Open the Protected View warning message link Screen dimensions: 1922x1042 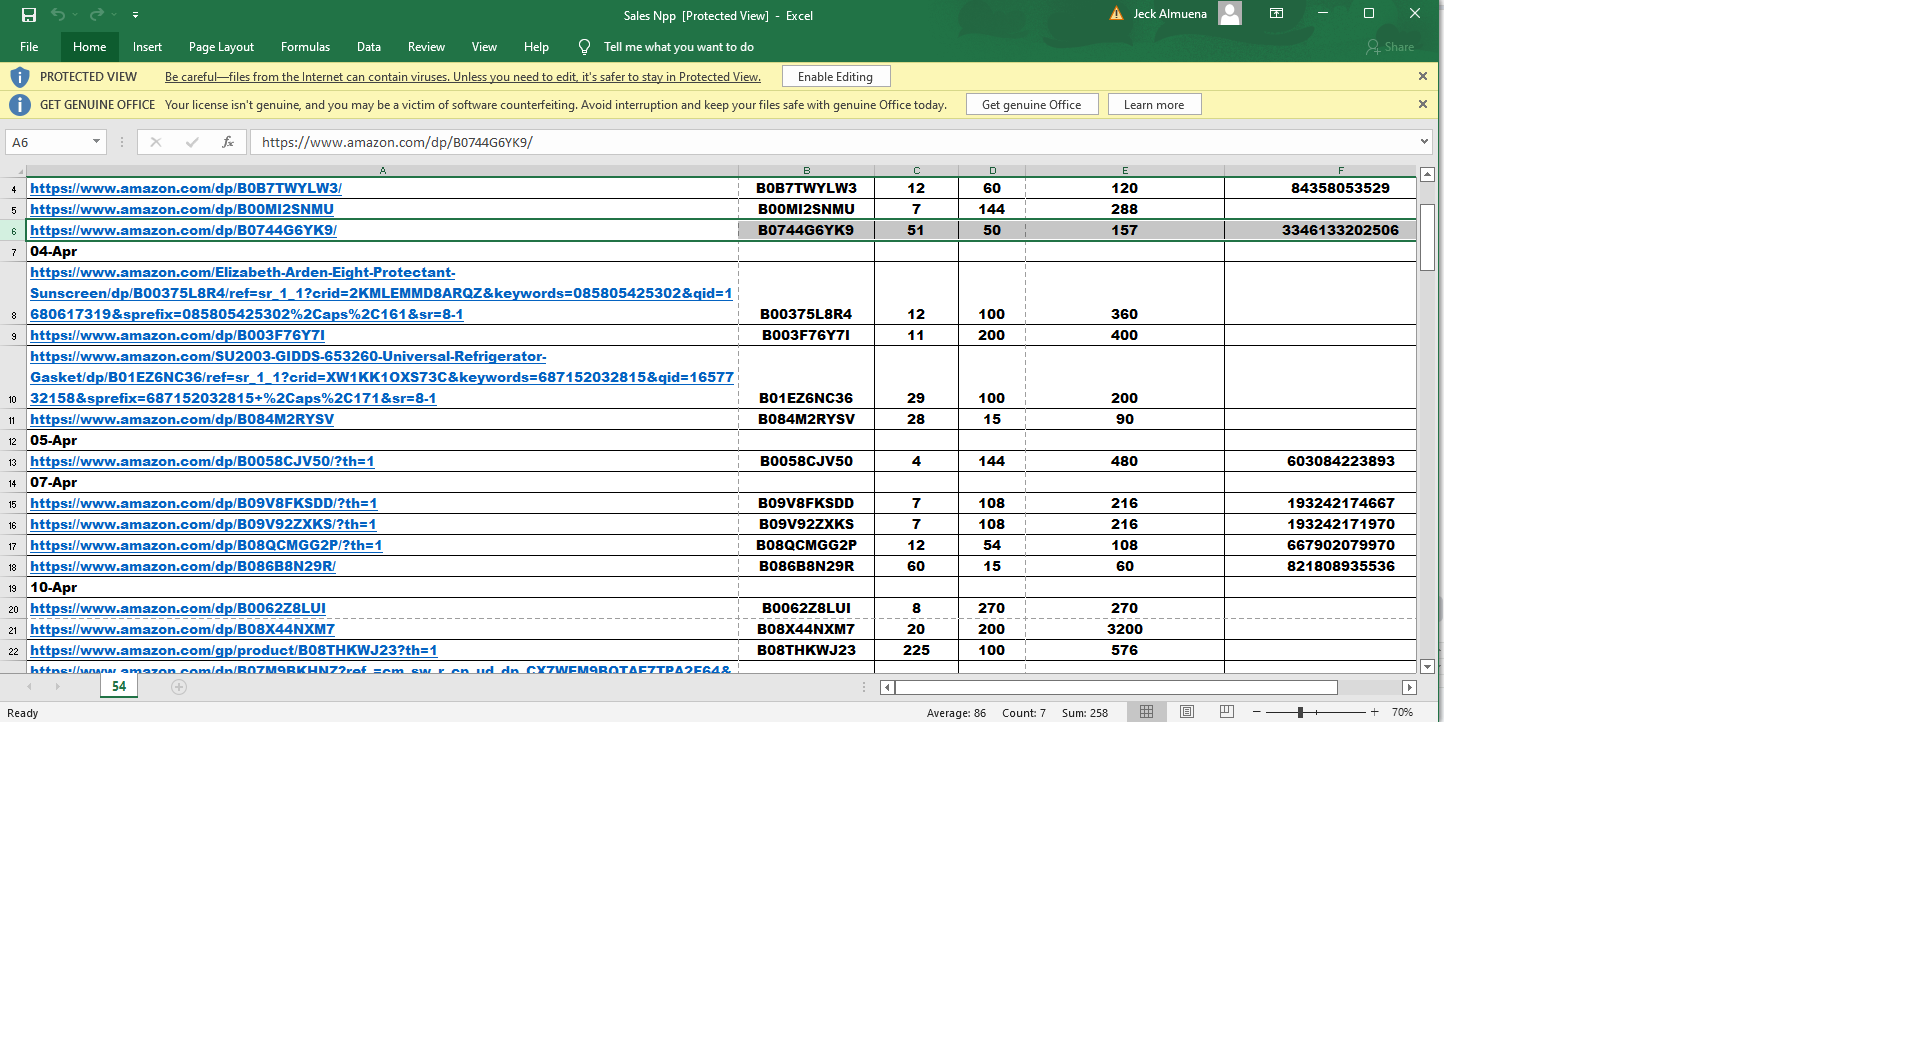point(463,77)
